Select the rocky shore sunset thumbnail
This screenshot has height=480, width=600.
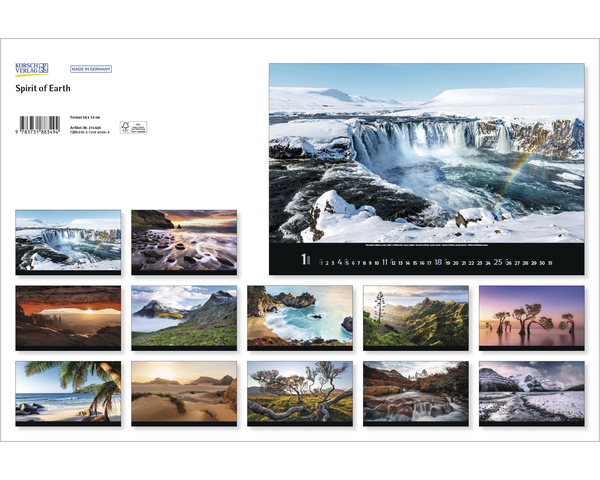184,241
